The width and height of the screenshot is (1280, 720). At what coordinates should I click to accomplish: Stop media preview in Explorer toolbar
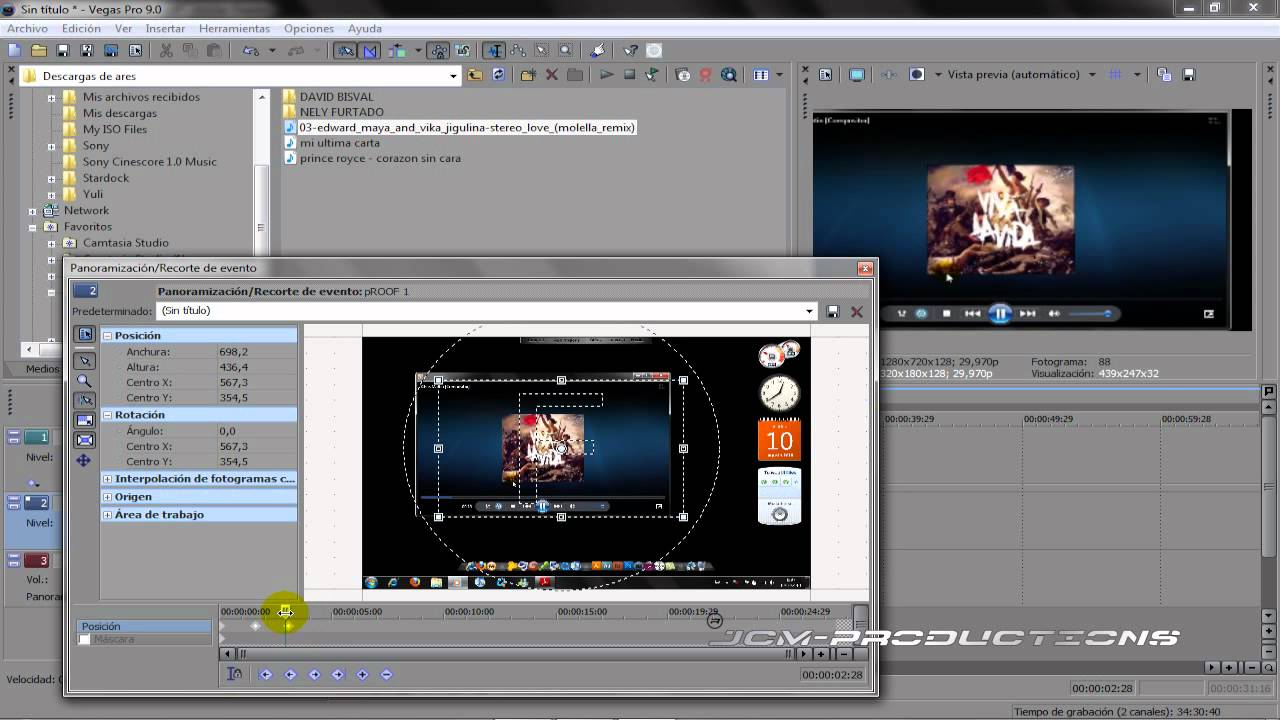(x=629, y=75)
